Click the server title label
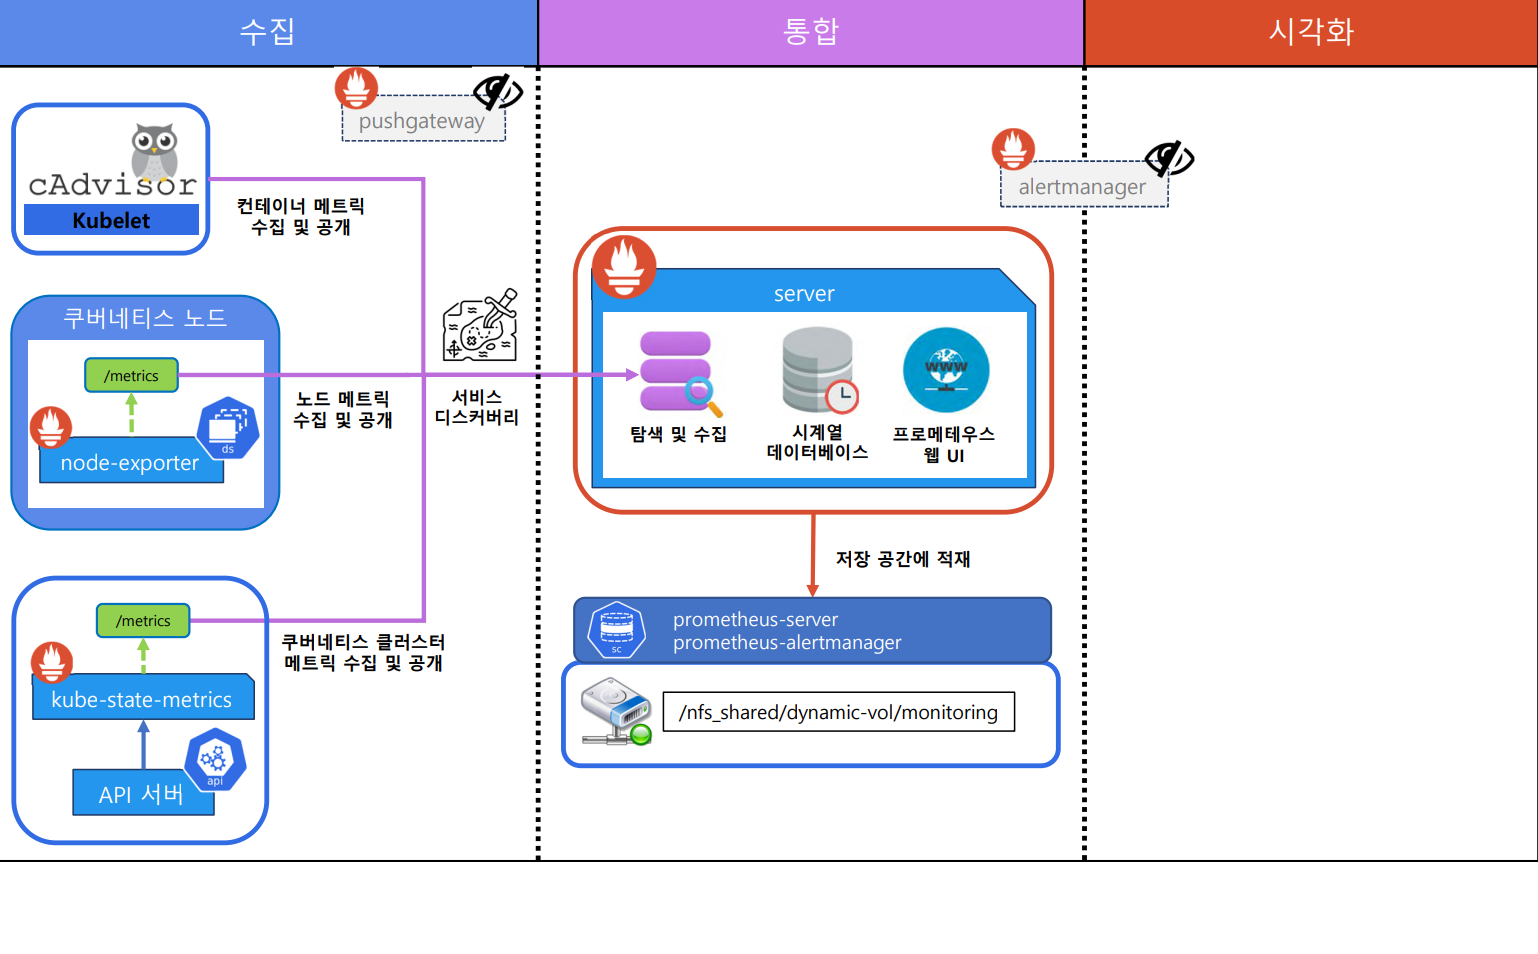Screen dimensions: 1538x954 coord(804,293)
